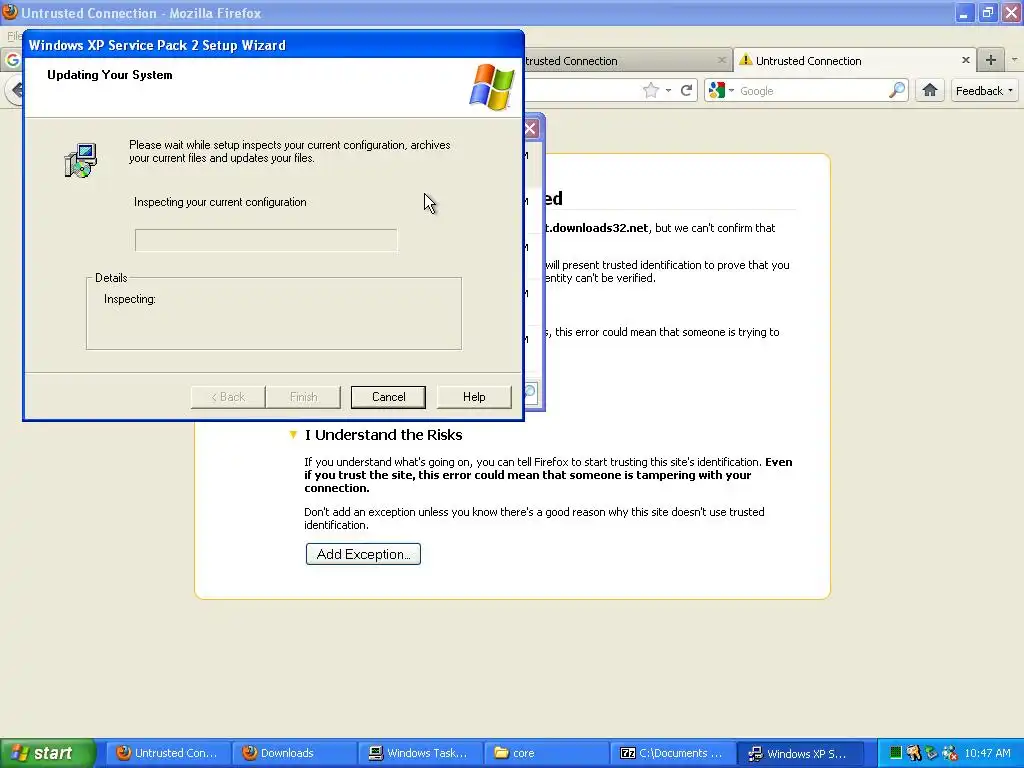Open the bookmark star dropdown arrow
The image size is (1024, 768).
(x=668, y=91)
